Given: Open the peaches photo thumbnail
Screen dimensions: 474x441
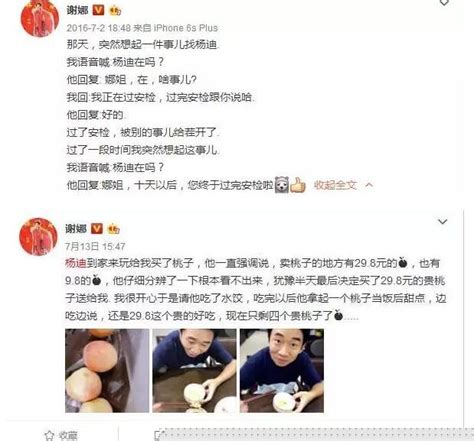Looking at the screenshot, I should (107, 371).
